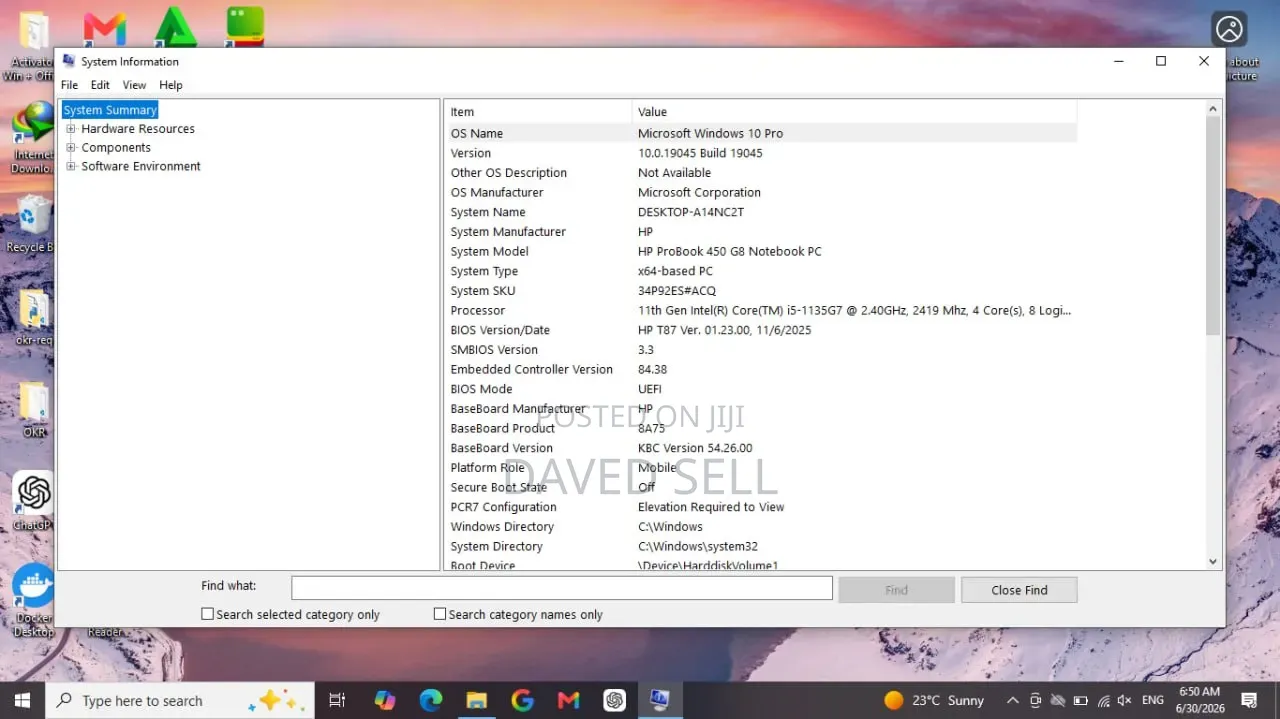Viewport: 1280px width, 719px height.
Task: Click the vertical scrollbar thumb in details list
Action: [x=1213, y=225]
